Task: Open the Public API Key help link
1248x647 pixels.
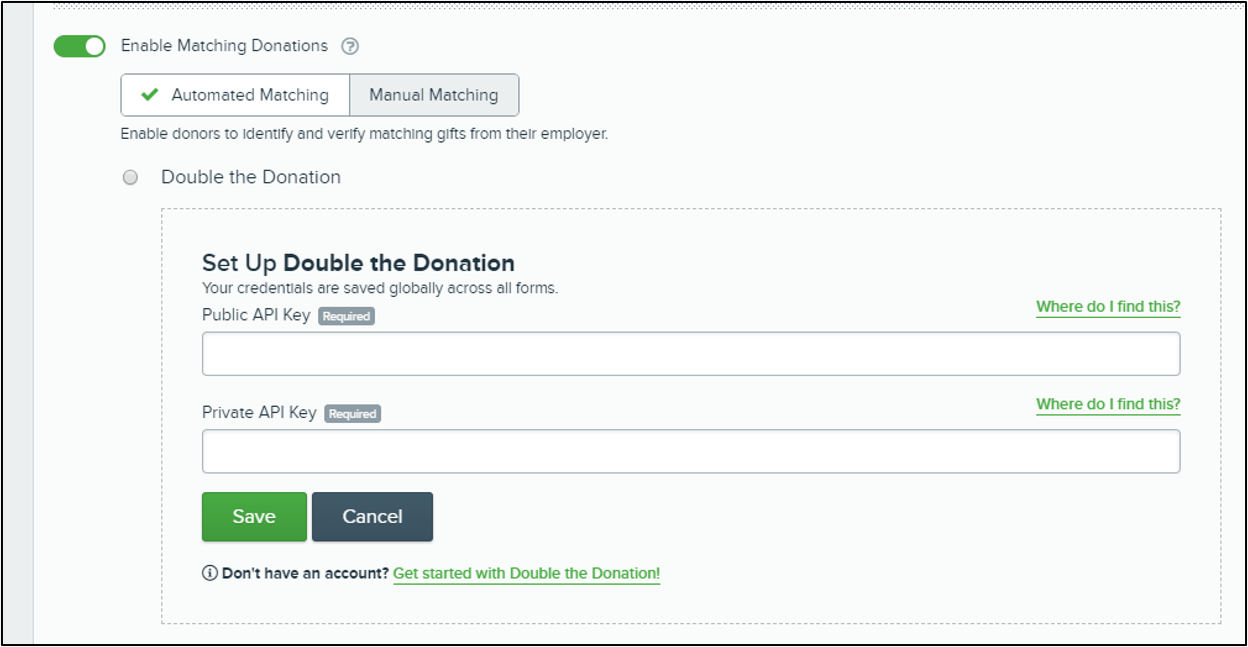Action: click(1108, 307)
